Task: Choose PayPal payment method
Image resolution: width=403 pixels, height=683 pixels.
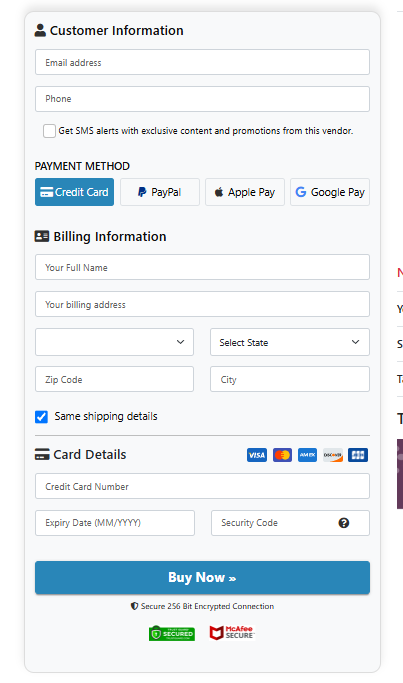Action: 160,192
